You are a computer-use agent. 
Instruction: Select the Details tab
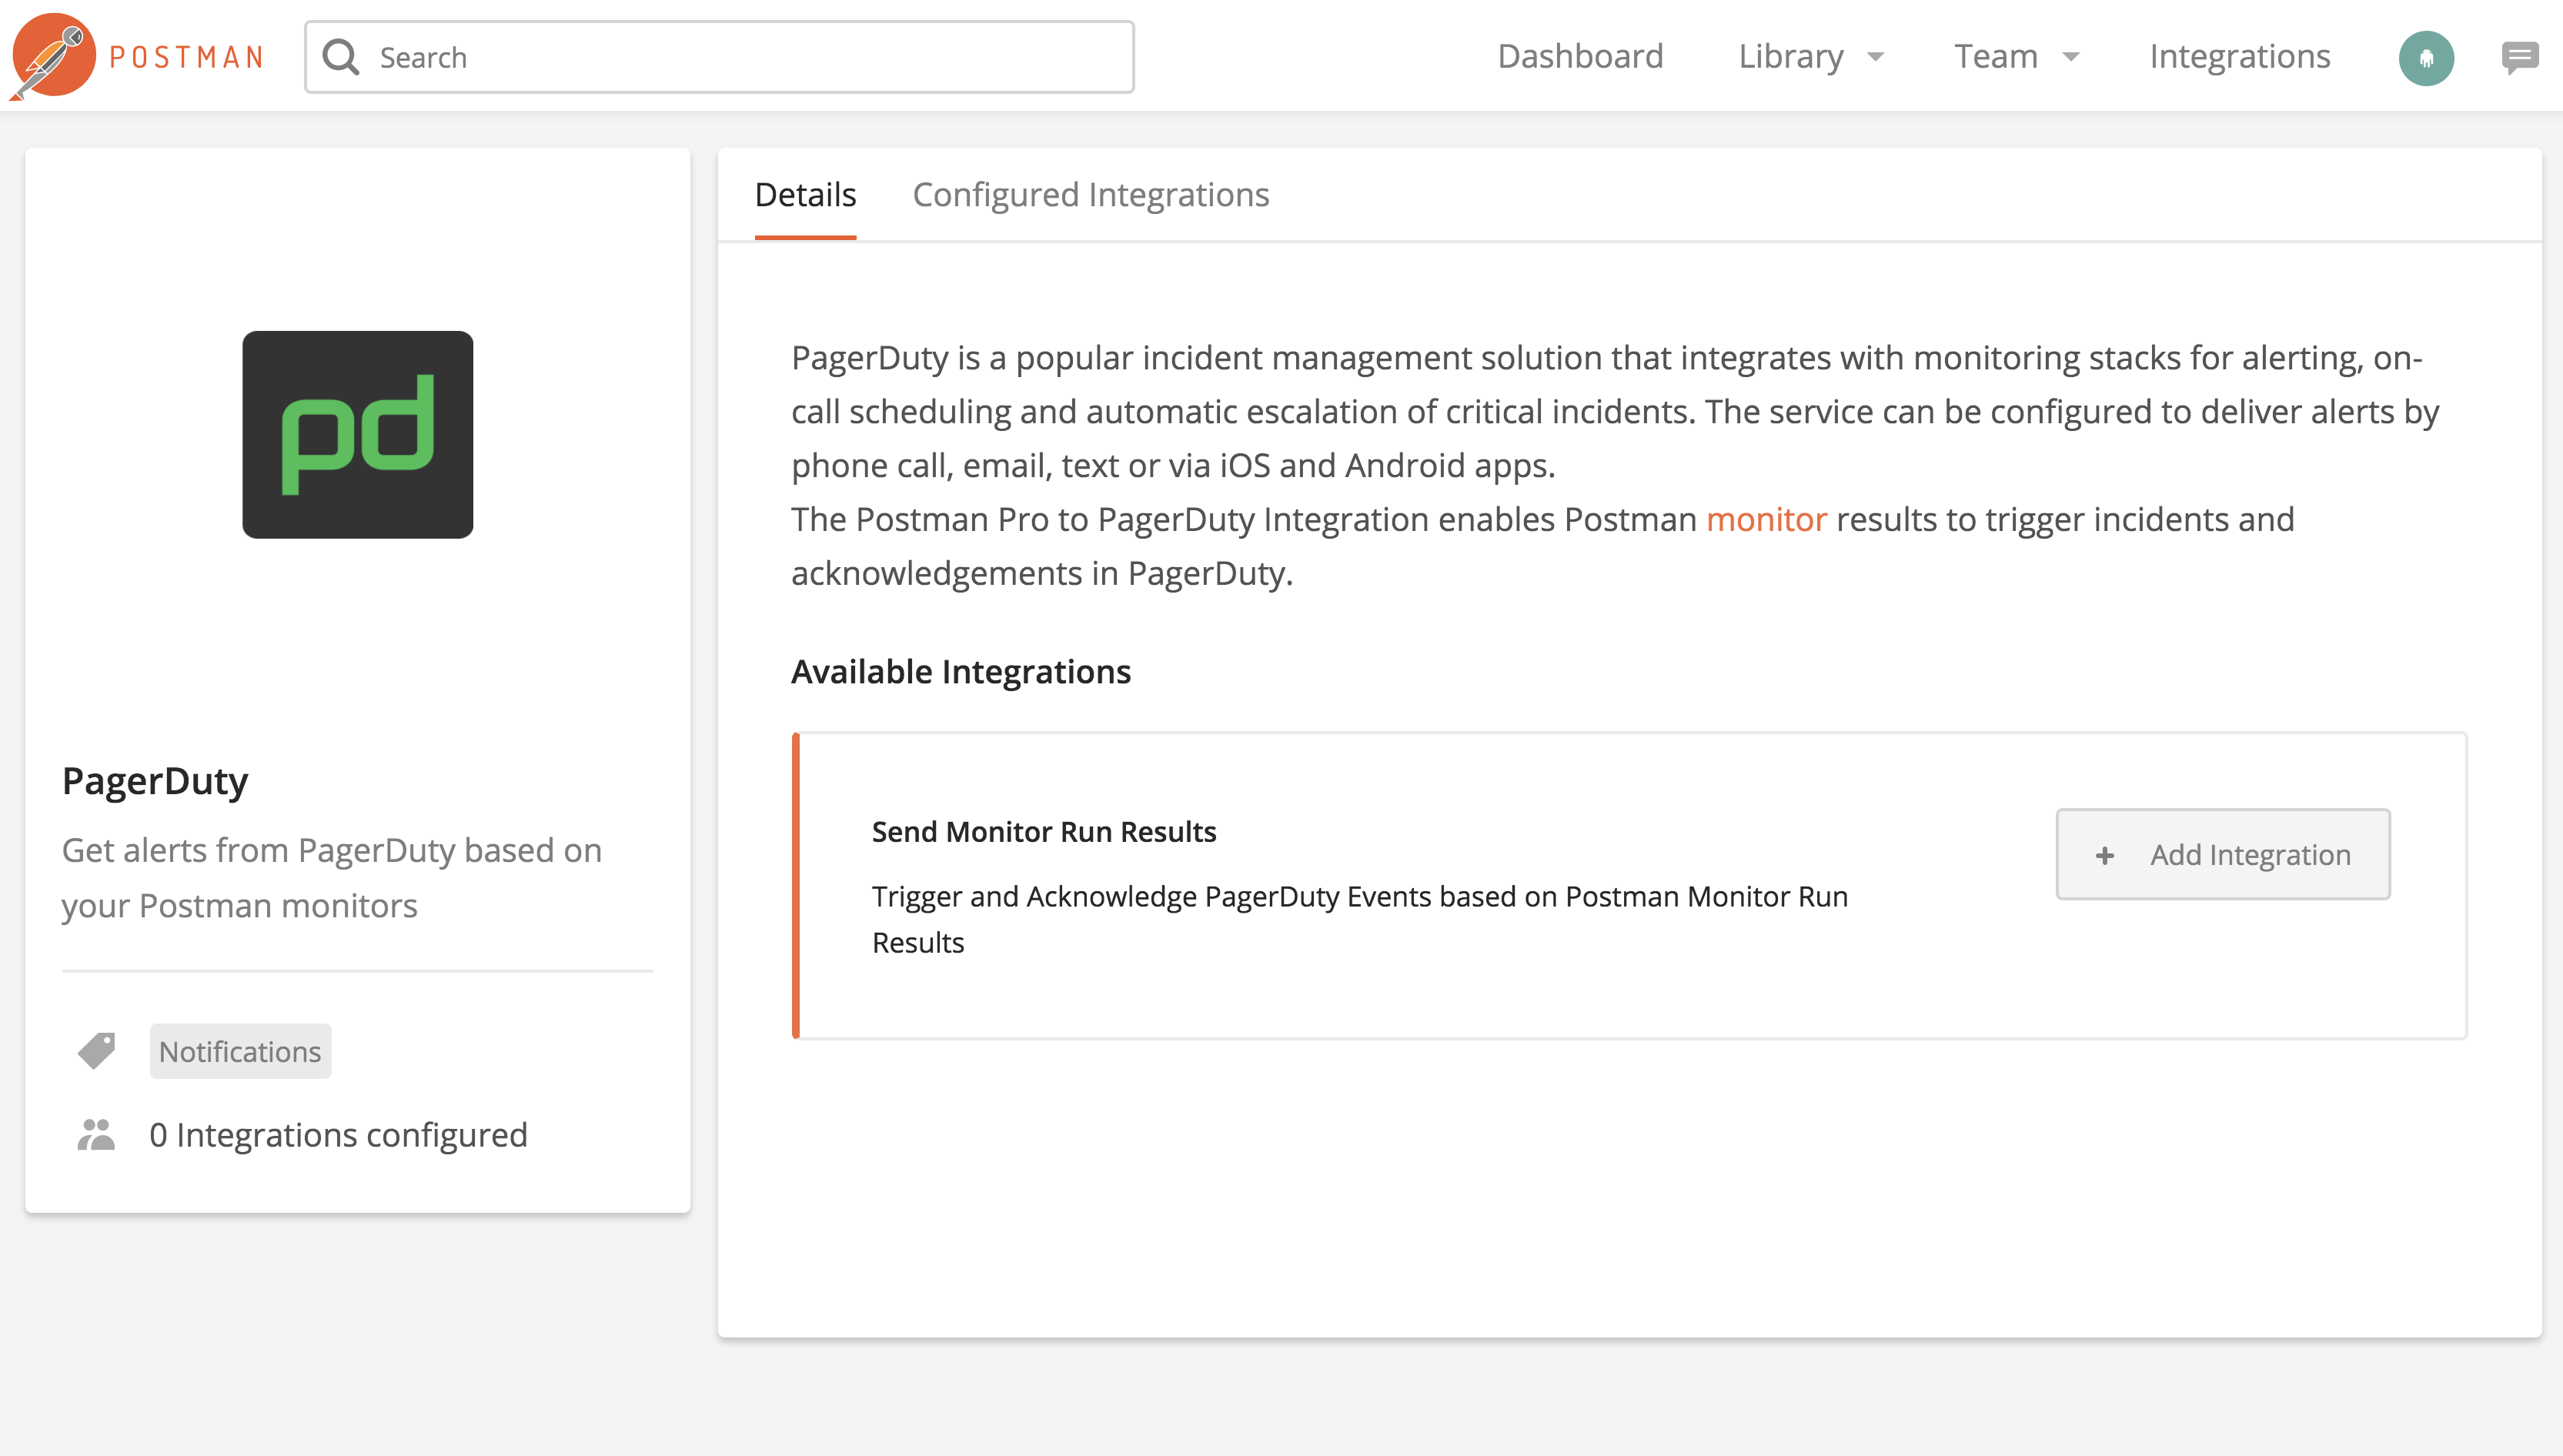tap(805, 195)
